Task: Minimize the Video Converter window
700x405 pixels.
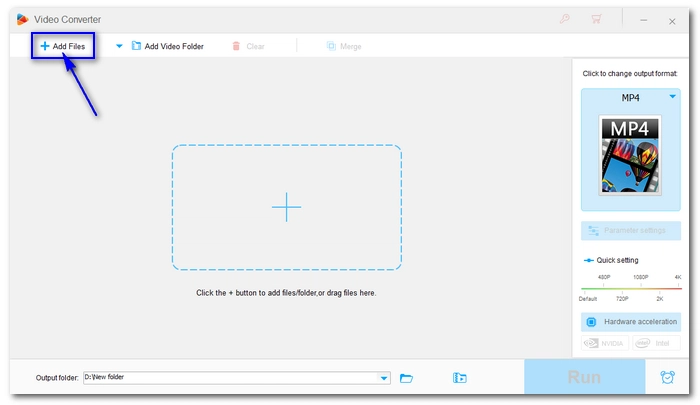Action: [643, 21]
